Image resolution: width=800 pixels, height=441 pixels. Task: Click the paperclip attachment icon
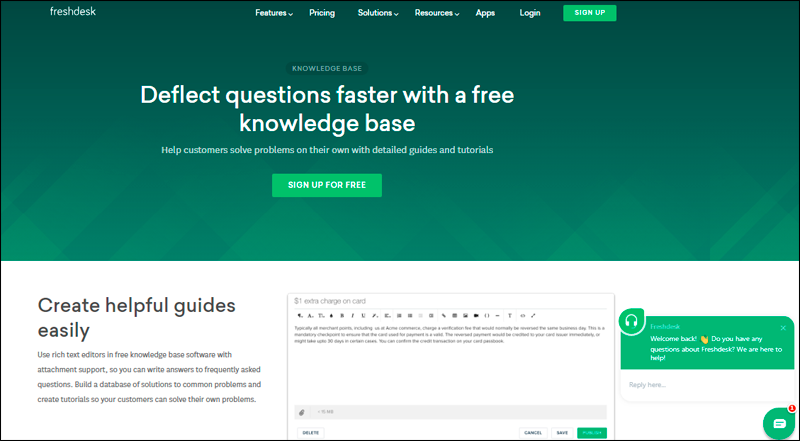(302, 412)
